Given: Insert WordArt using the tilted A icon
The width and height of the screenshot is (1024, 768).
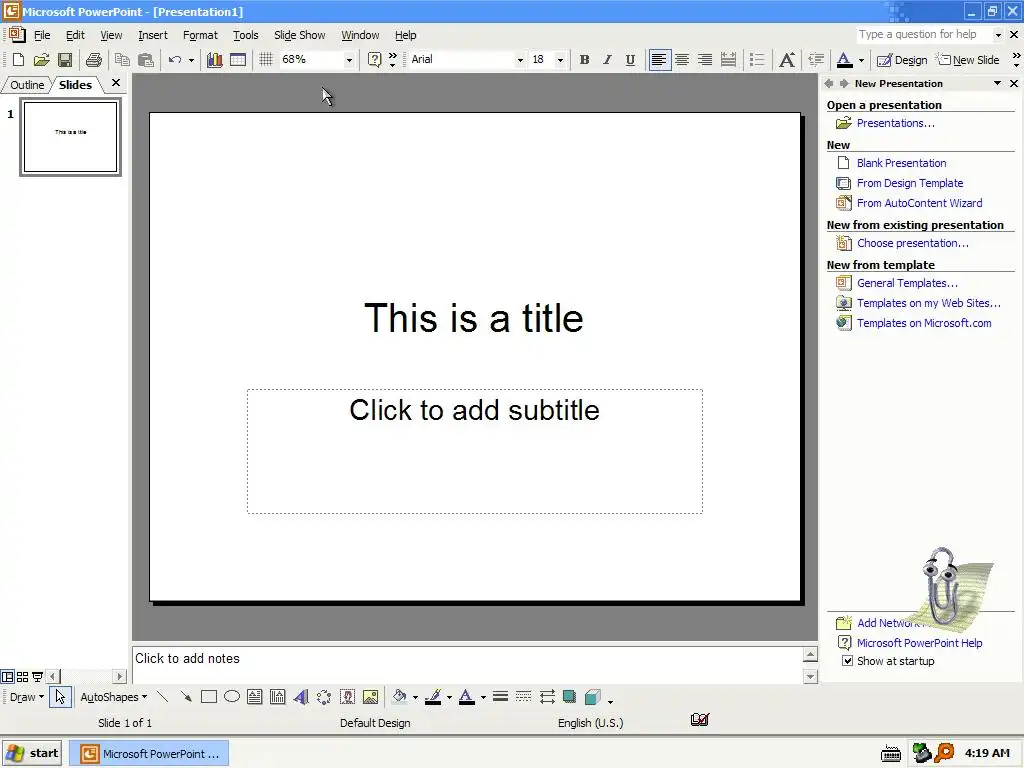Looking at the screenshot, I should point(301,697).
